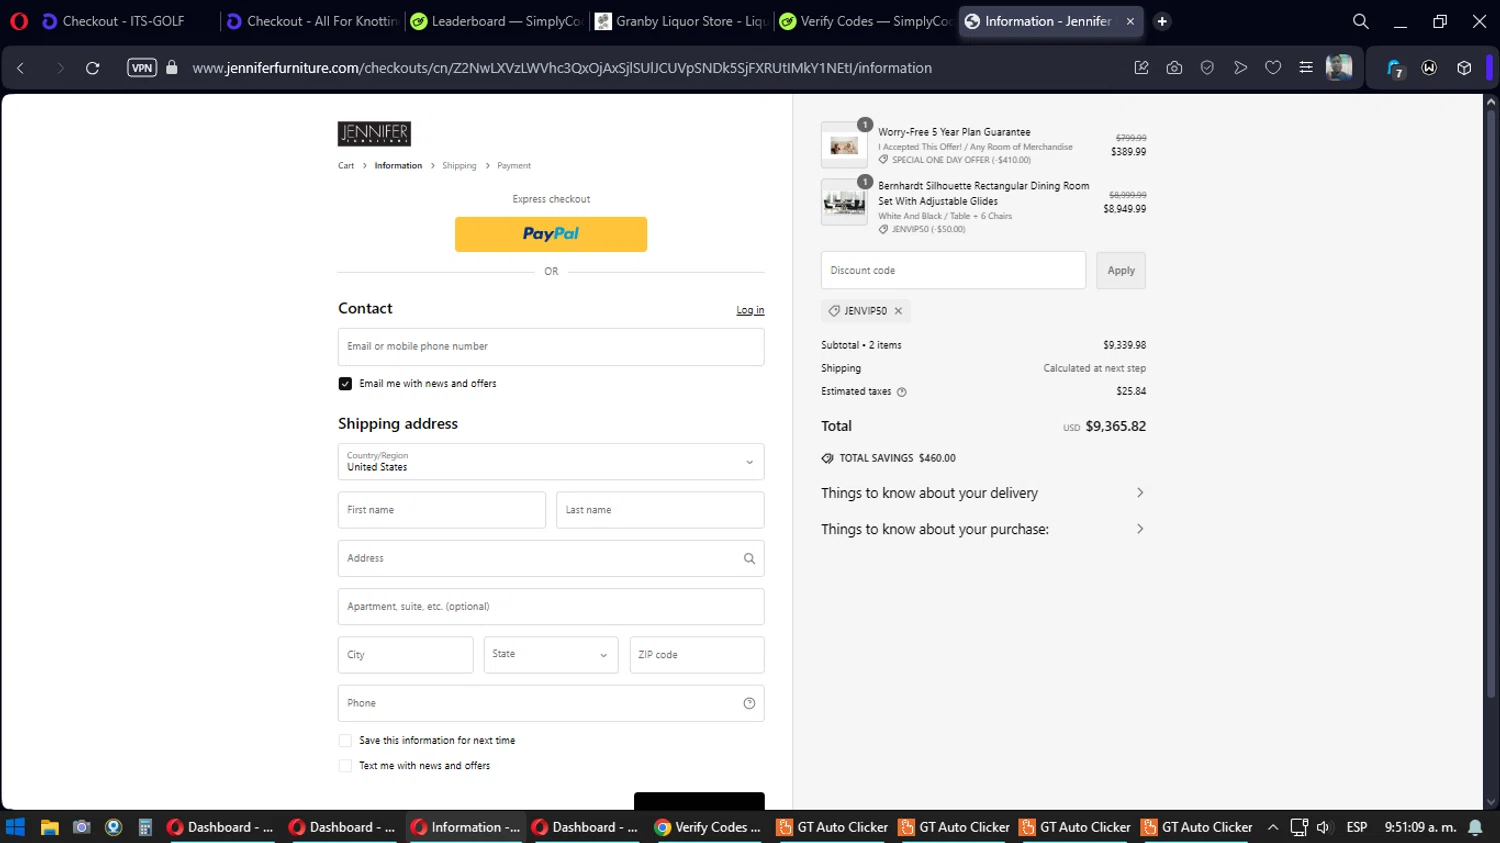Click the search tabs magnifier icon
Image resolution: width=1500 pixels, height=843 pixels.
click(1361, 21)
